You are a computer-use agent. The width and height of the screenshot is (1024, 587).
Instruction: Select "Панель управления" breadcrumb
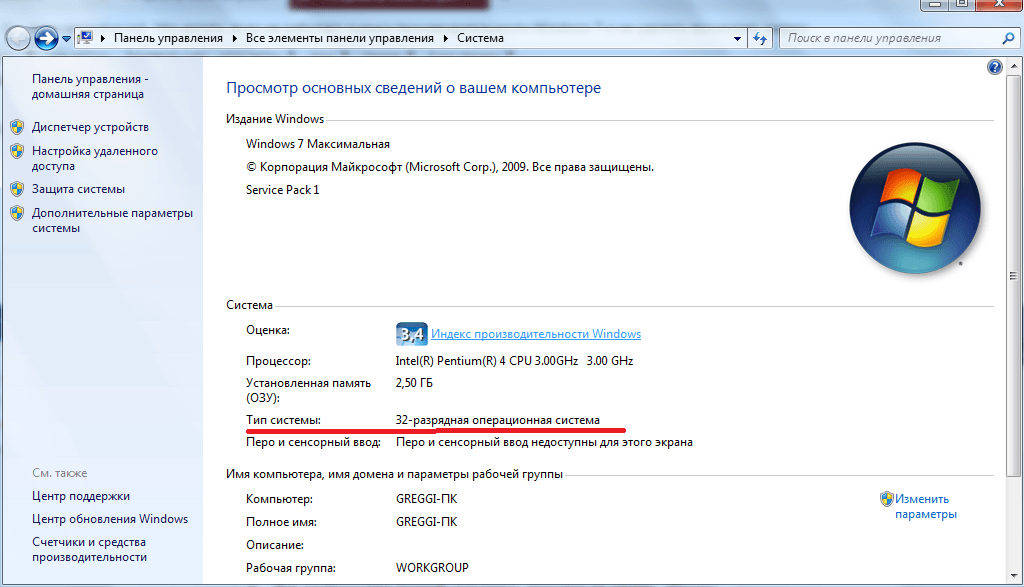168,39
